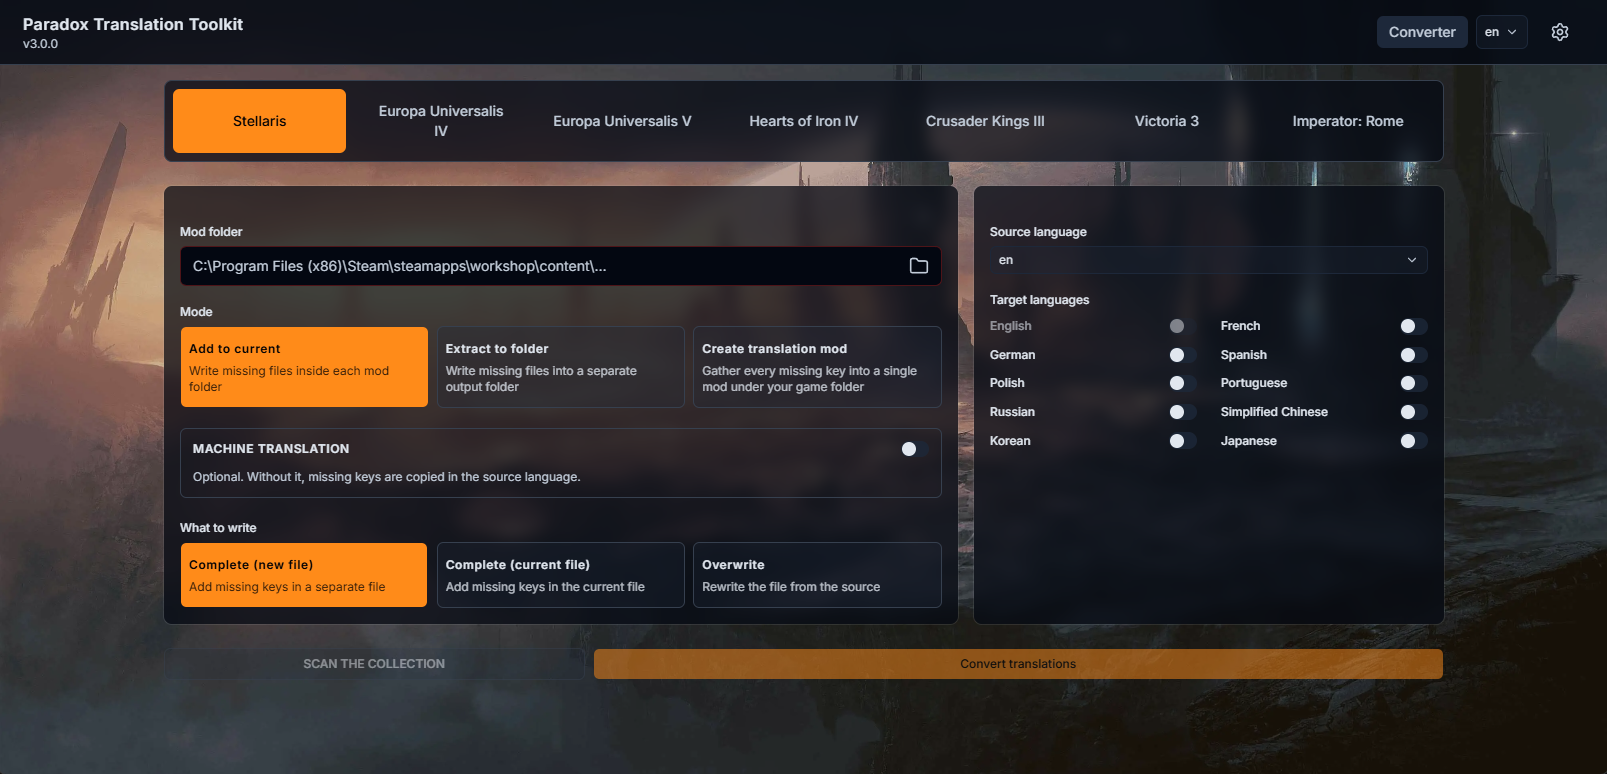Image resolution: width=1607 pixels, height=774 pixels.
Task: Switch to Victoria 3 tab
Action: [x=1166, y=121]
